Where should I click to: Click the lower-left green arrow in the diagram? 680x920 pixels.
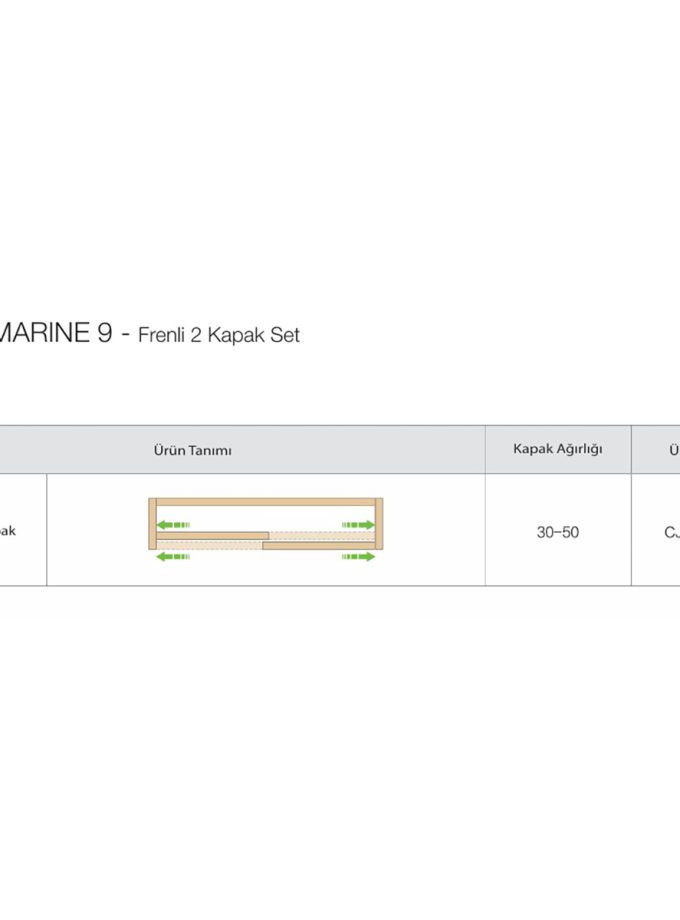click(x=174, y=556)
